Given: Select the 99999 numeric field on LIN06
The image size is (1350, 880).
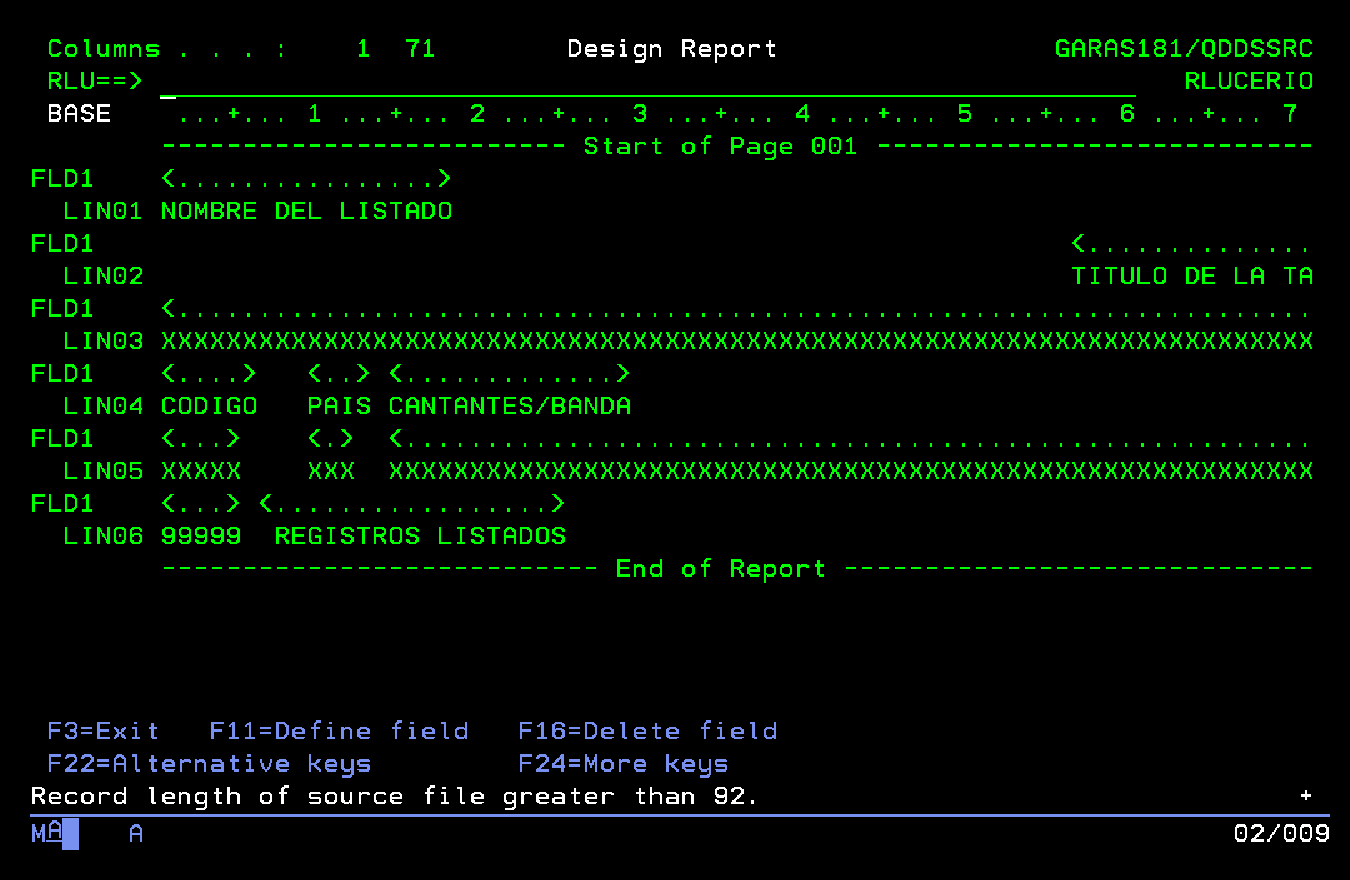Looking at the screenshot, I should [x=200, y=536].
